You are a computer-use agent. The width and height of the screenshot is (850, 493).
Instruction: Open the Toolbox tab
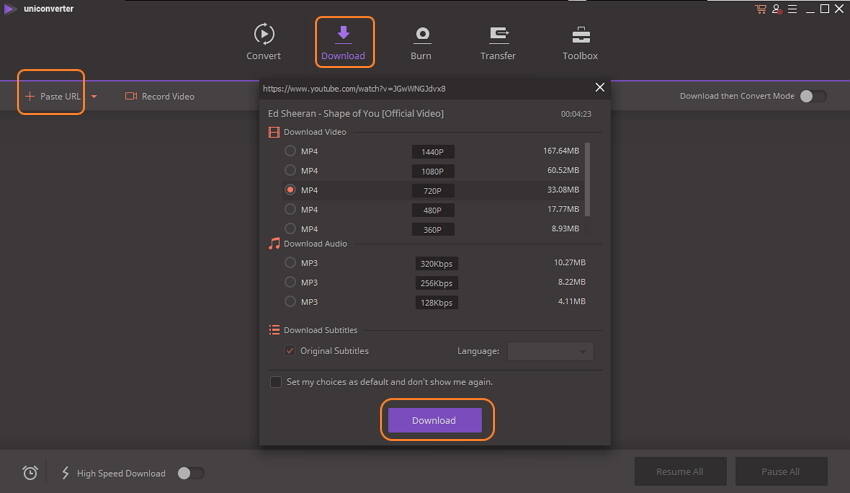580,42
